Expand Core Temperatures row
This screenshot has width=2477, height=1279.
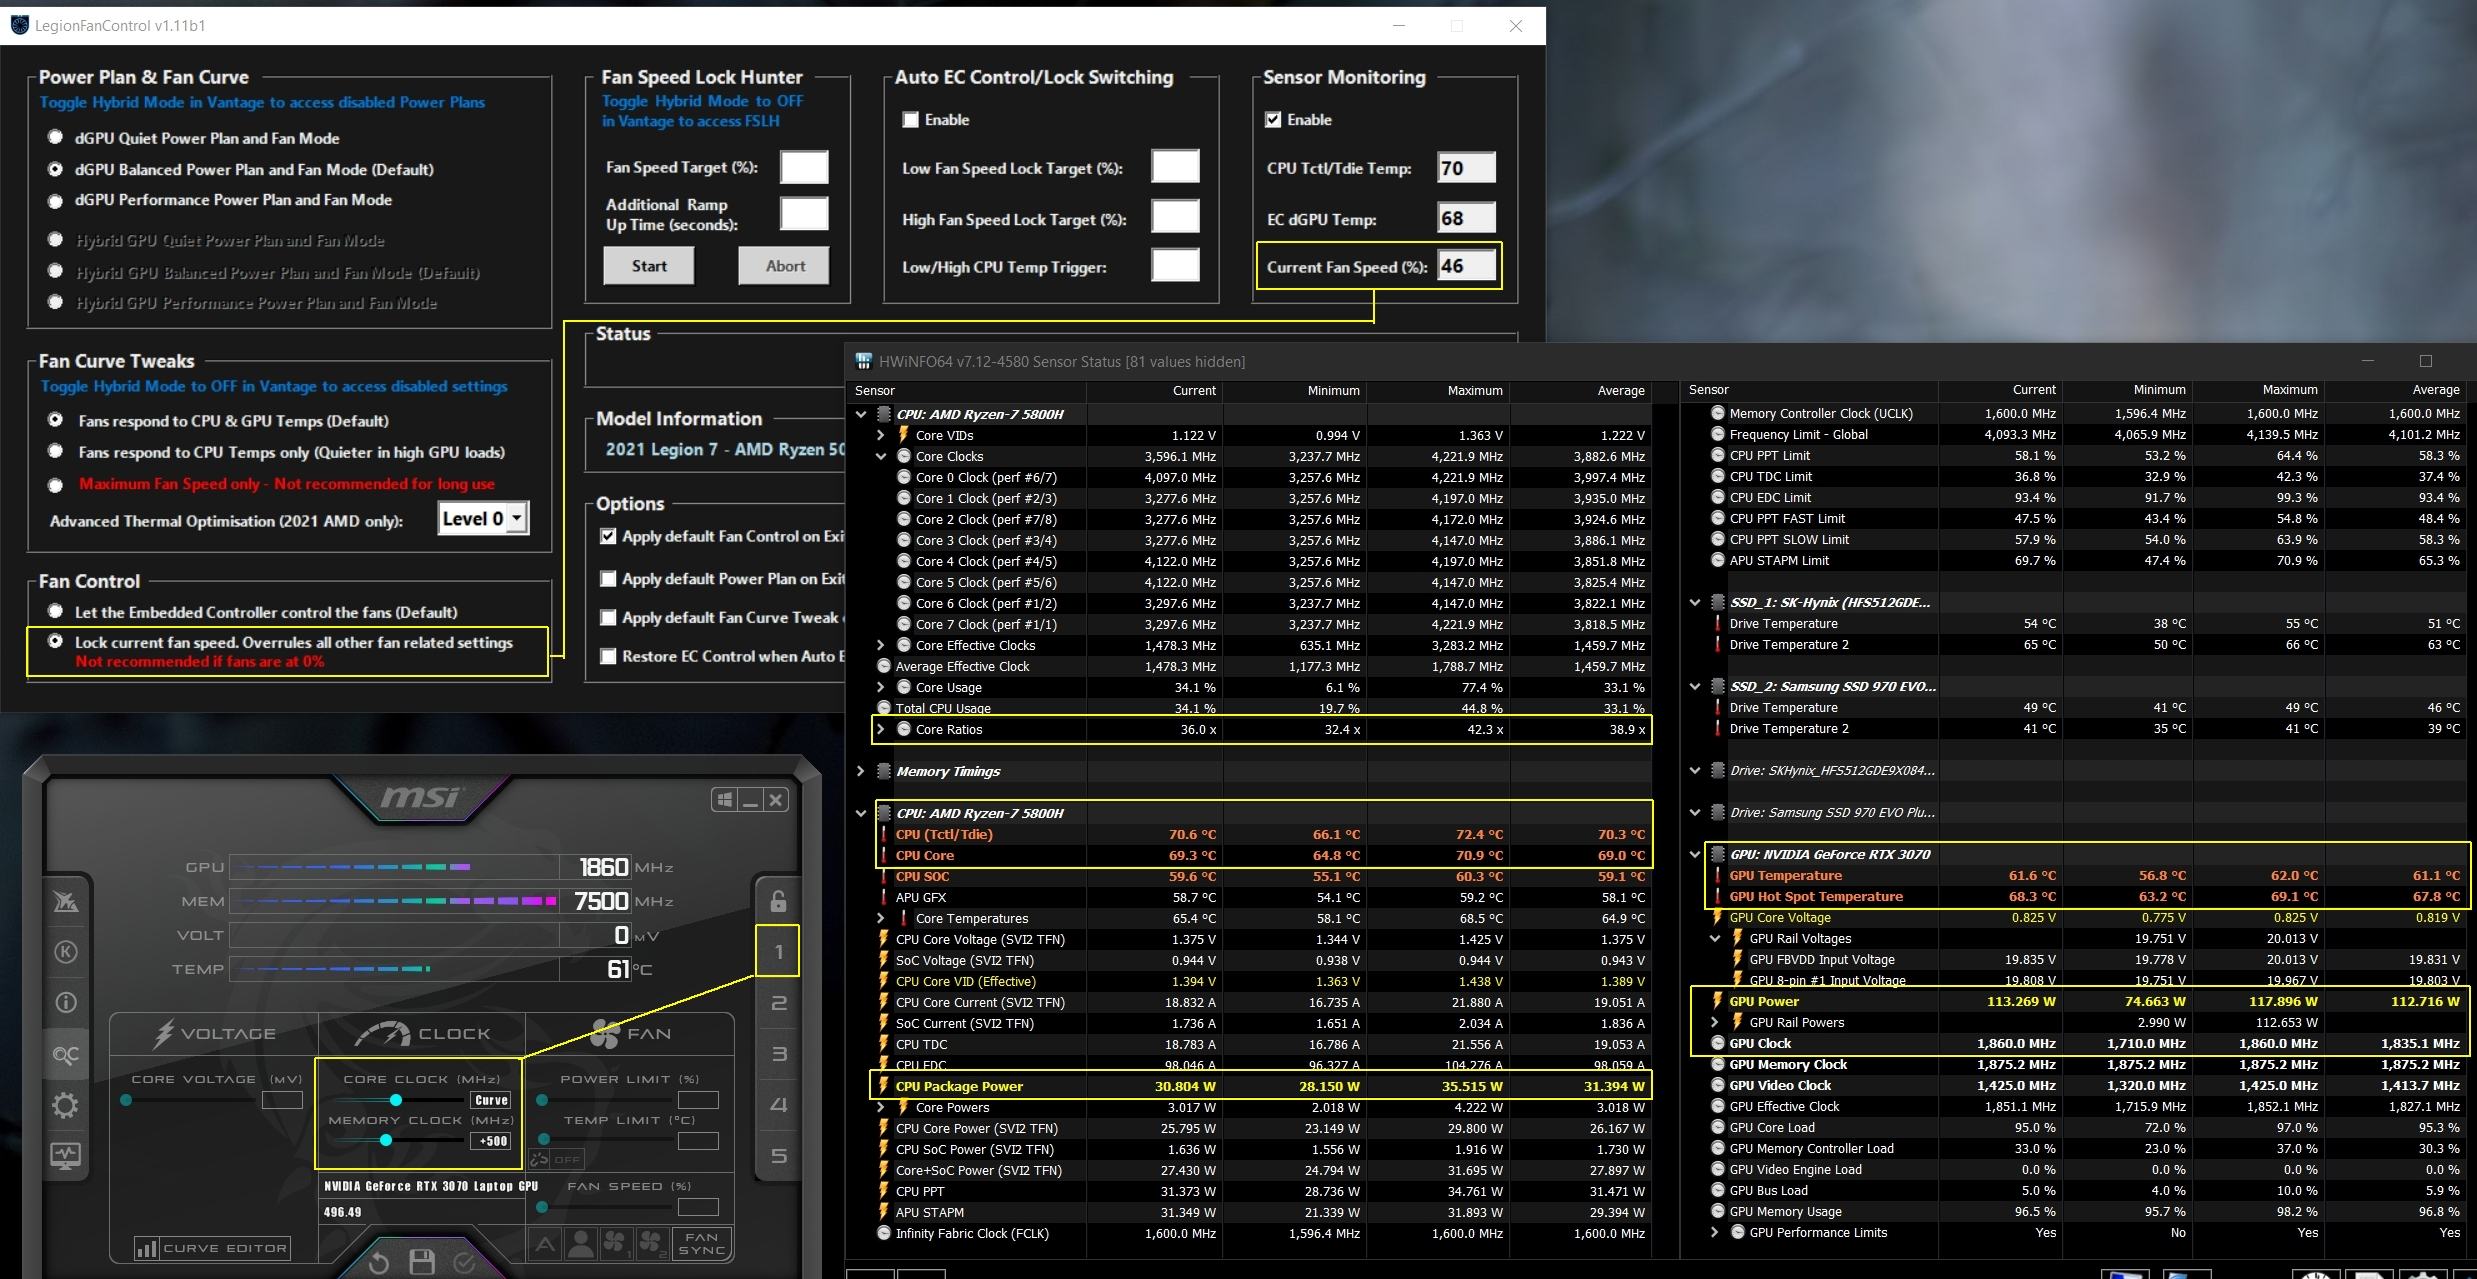pos(880,918)
